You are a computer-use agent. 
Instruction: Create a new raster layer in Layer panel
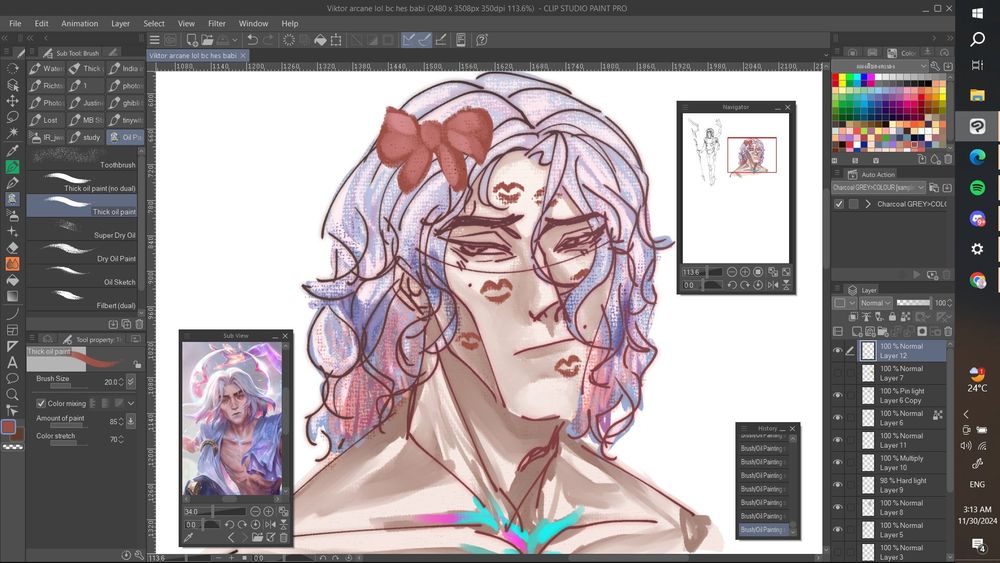pos(857,332)
